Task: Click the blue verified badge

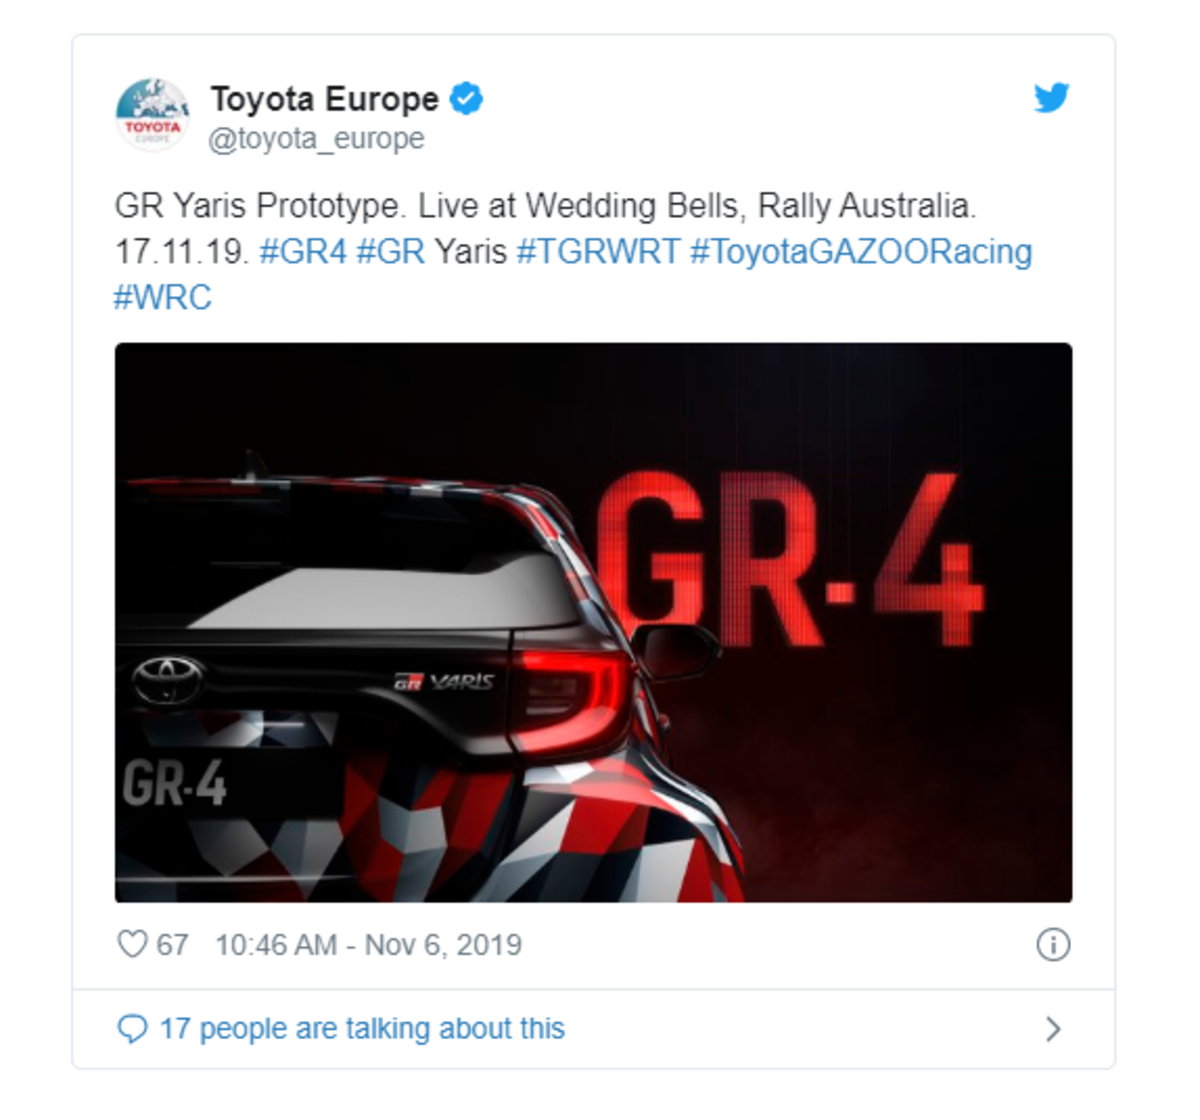Action: click(x=466, y=99)
